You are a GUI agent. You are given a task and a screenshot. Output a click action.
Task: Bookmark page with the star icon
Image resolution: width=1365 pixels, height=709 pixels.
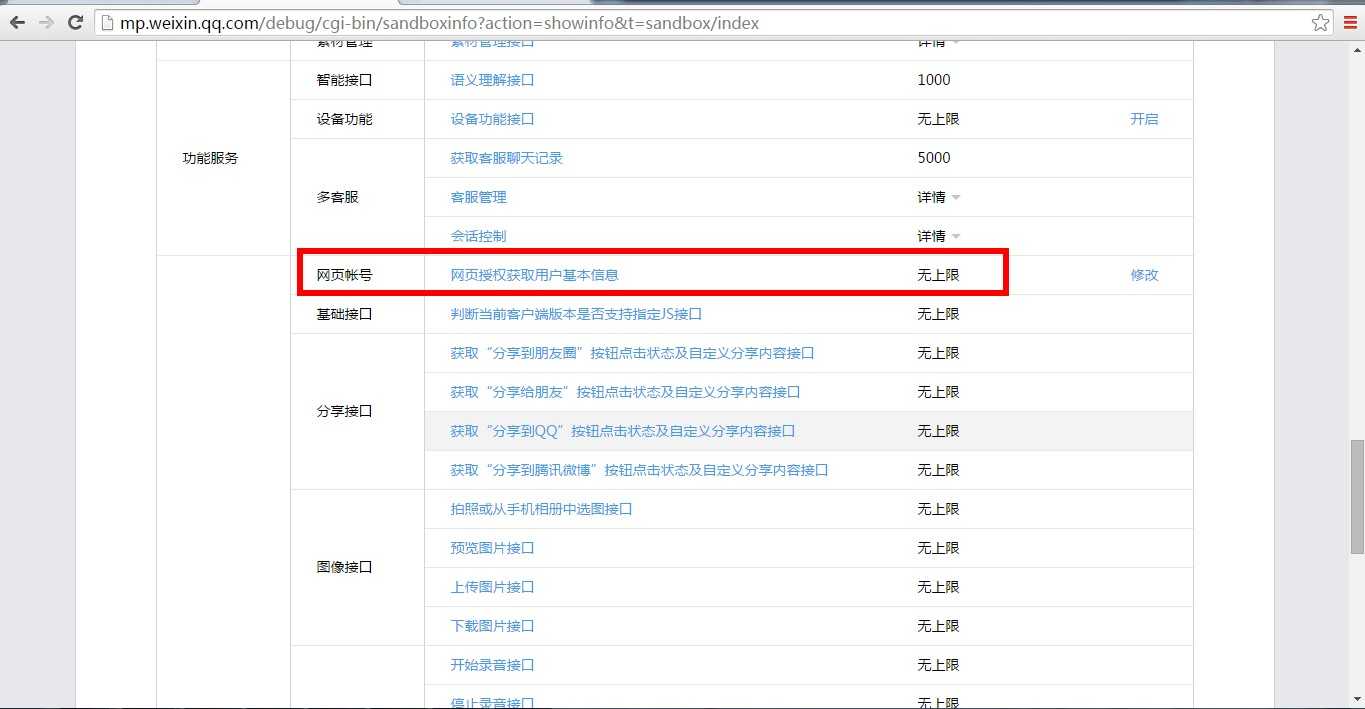[1320, 22]
